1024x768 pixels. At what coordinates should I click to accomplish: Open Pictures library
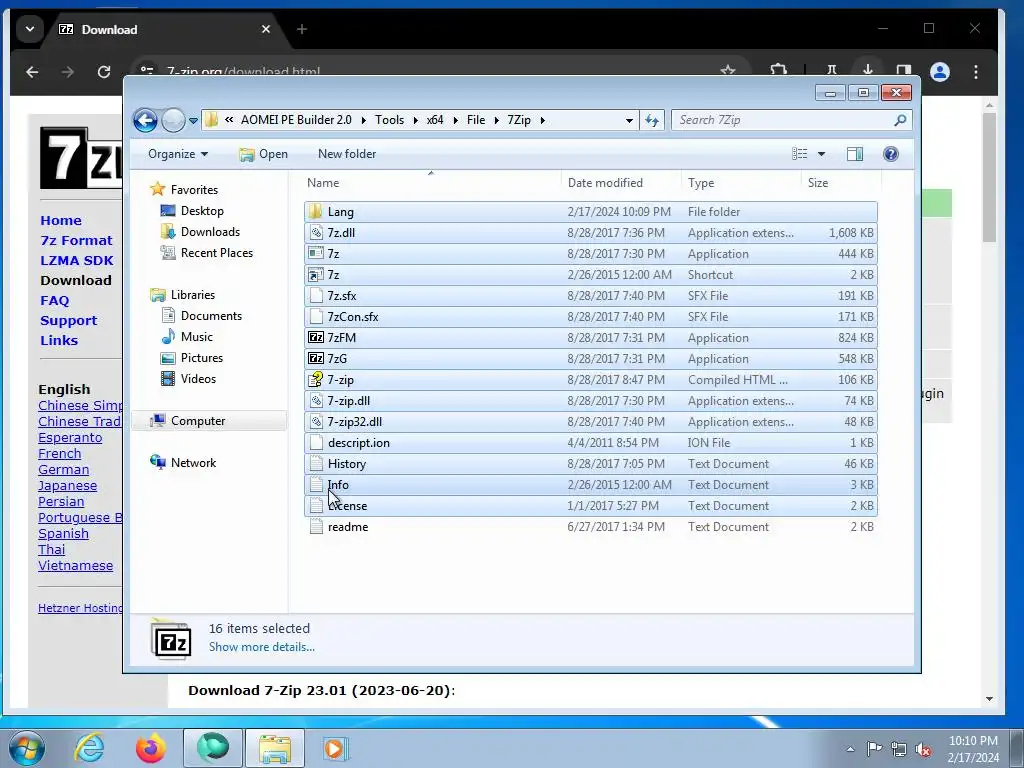(x=202, y=358)
